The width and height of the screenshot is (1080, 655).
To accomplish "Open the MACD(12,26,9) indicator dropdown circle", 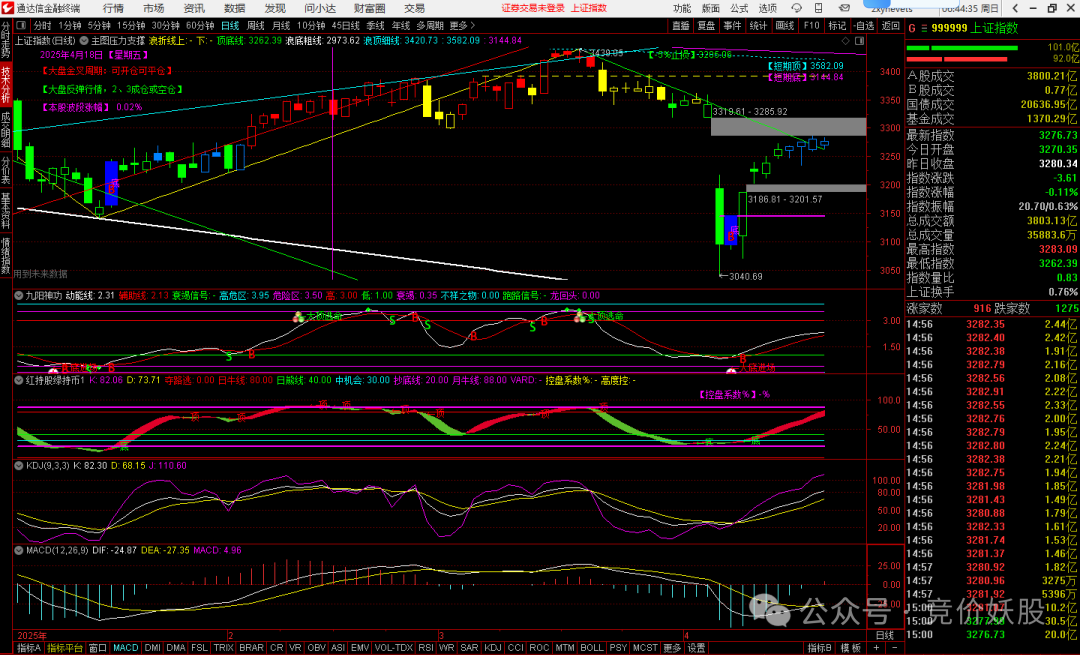I will coord(19,550).
